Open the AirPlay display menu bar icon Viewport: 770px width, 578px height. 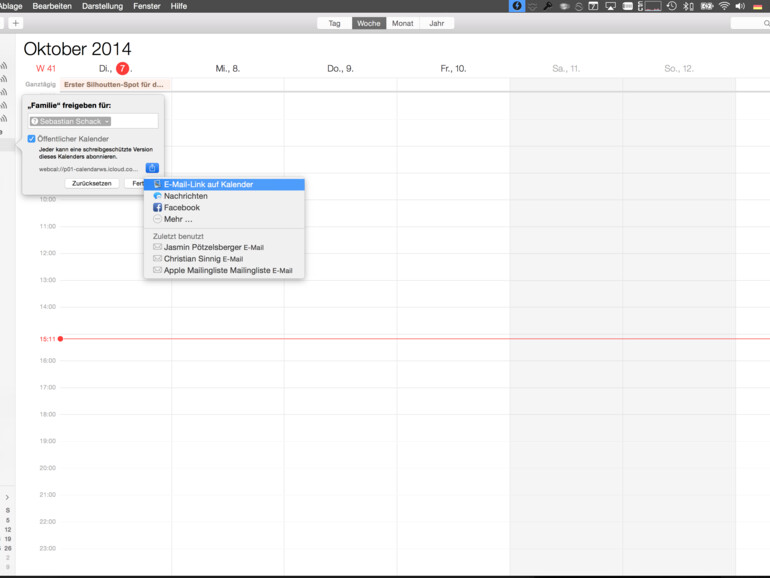[610, 6]
